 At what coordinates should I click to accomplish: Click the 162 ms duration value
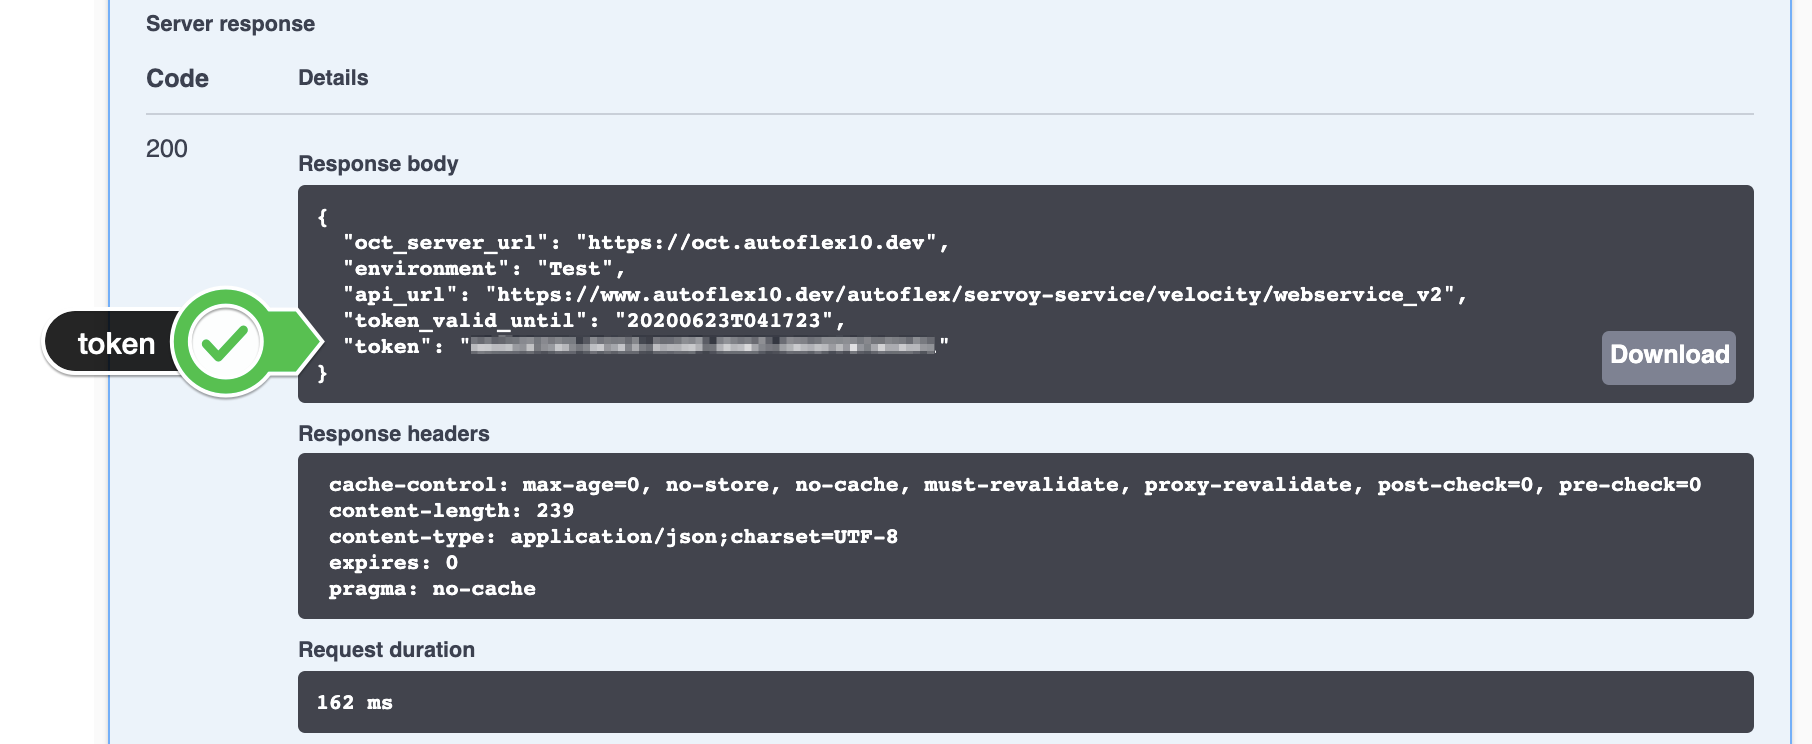[354, 702]
